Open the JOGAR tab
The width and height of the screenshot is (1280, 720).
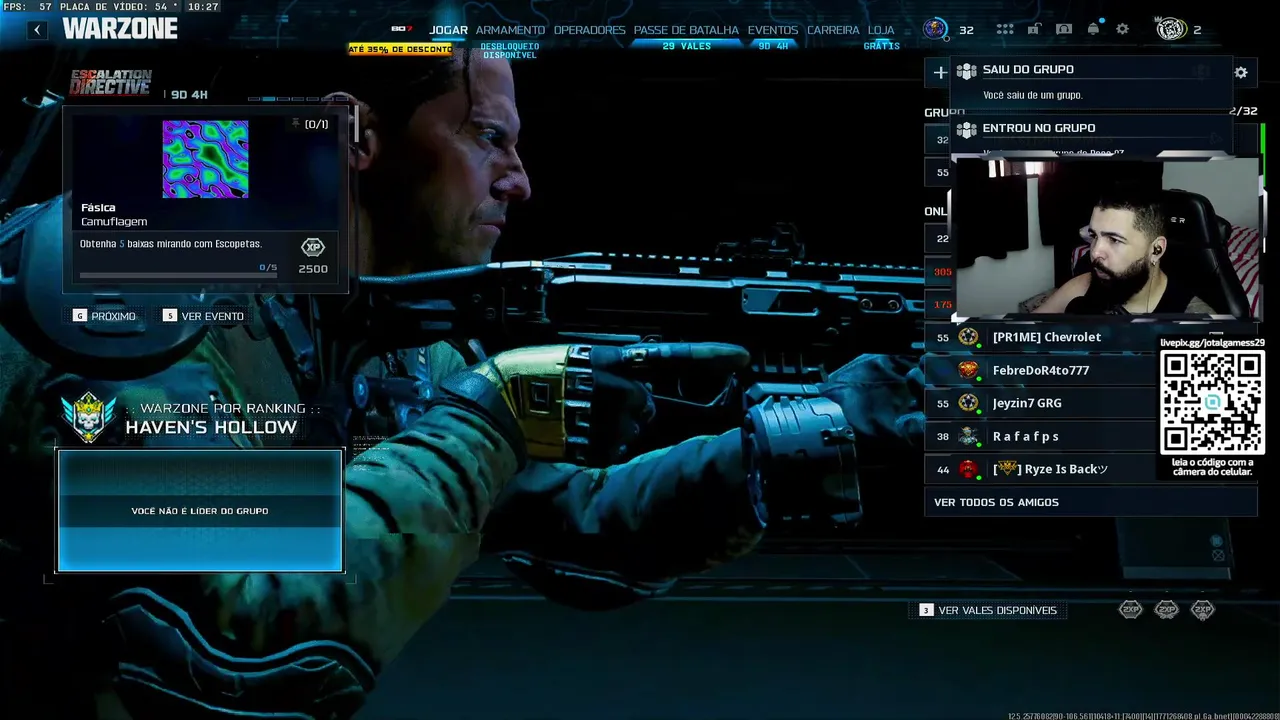pos(448,30)
